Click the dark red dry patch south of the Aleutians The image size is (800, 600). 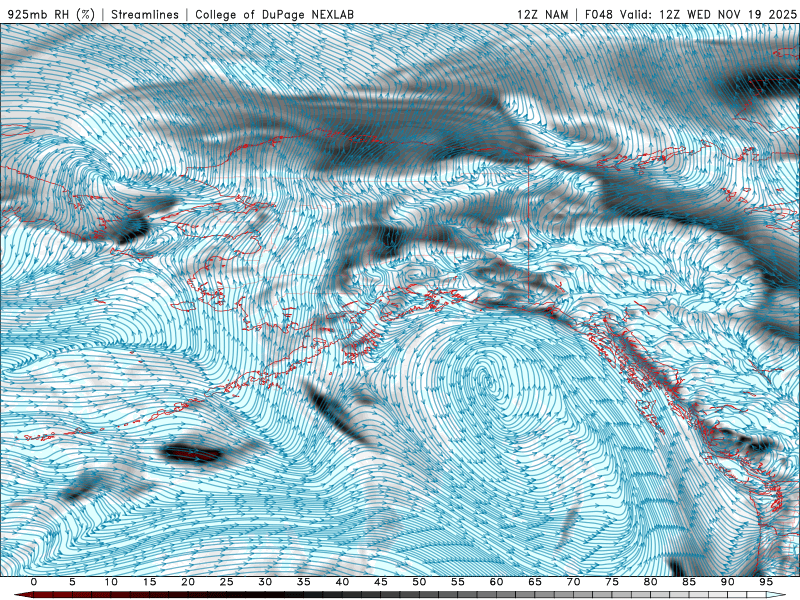[x=192, y=453]
